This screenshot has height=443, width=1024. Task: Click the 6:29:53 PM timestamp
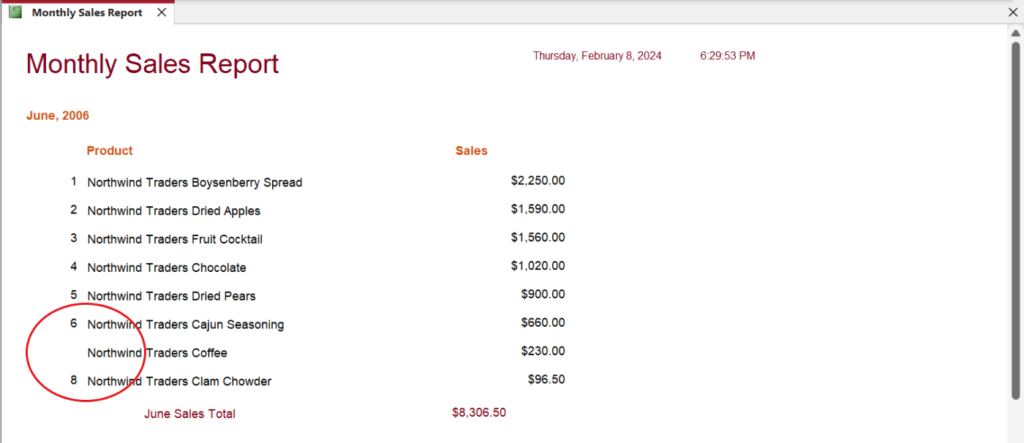pos(727,56)
